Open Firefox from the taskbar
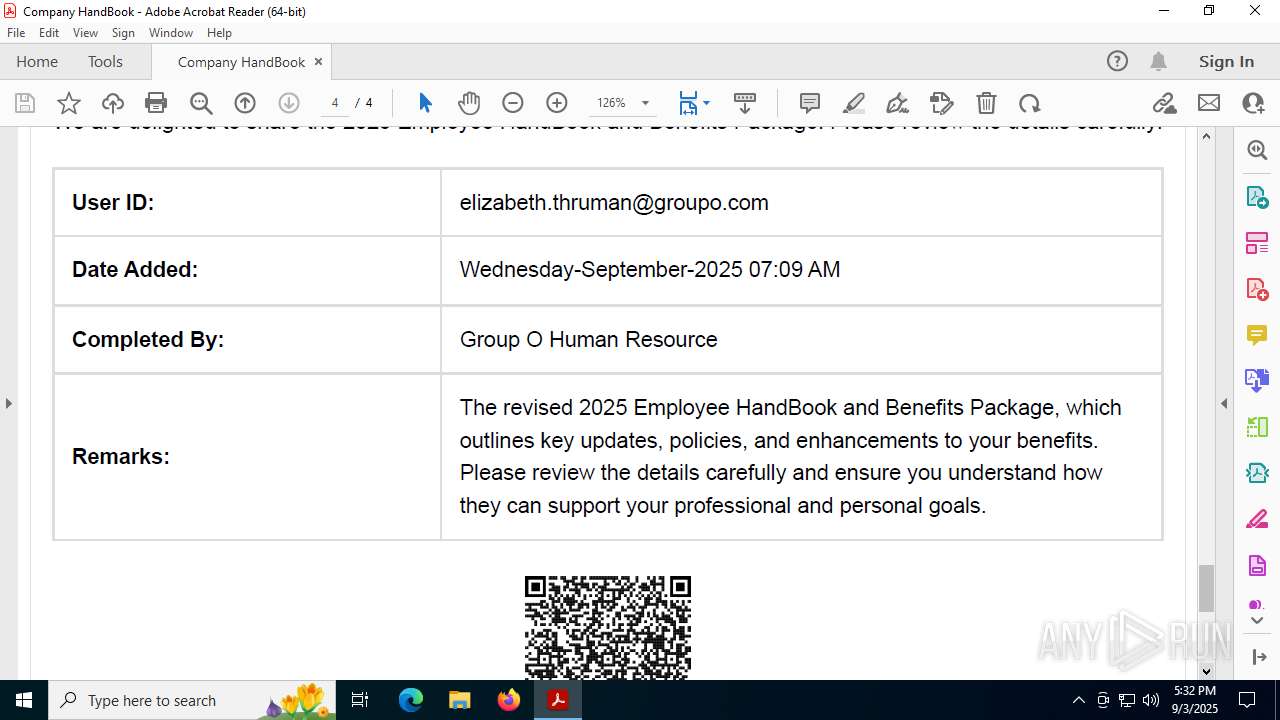The width and height of the screenshot is (1280, 720). click(509, 700)
